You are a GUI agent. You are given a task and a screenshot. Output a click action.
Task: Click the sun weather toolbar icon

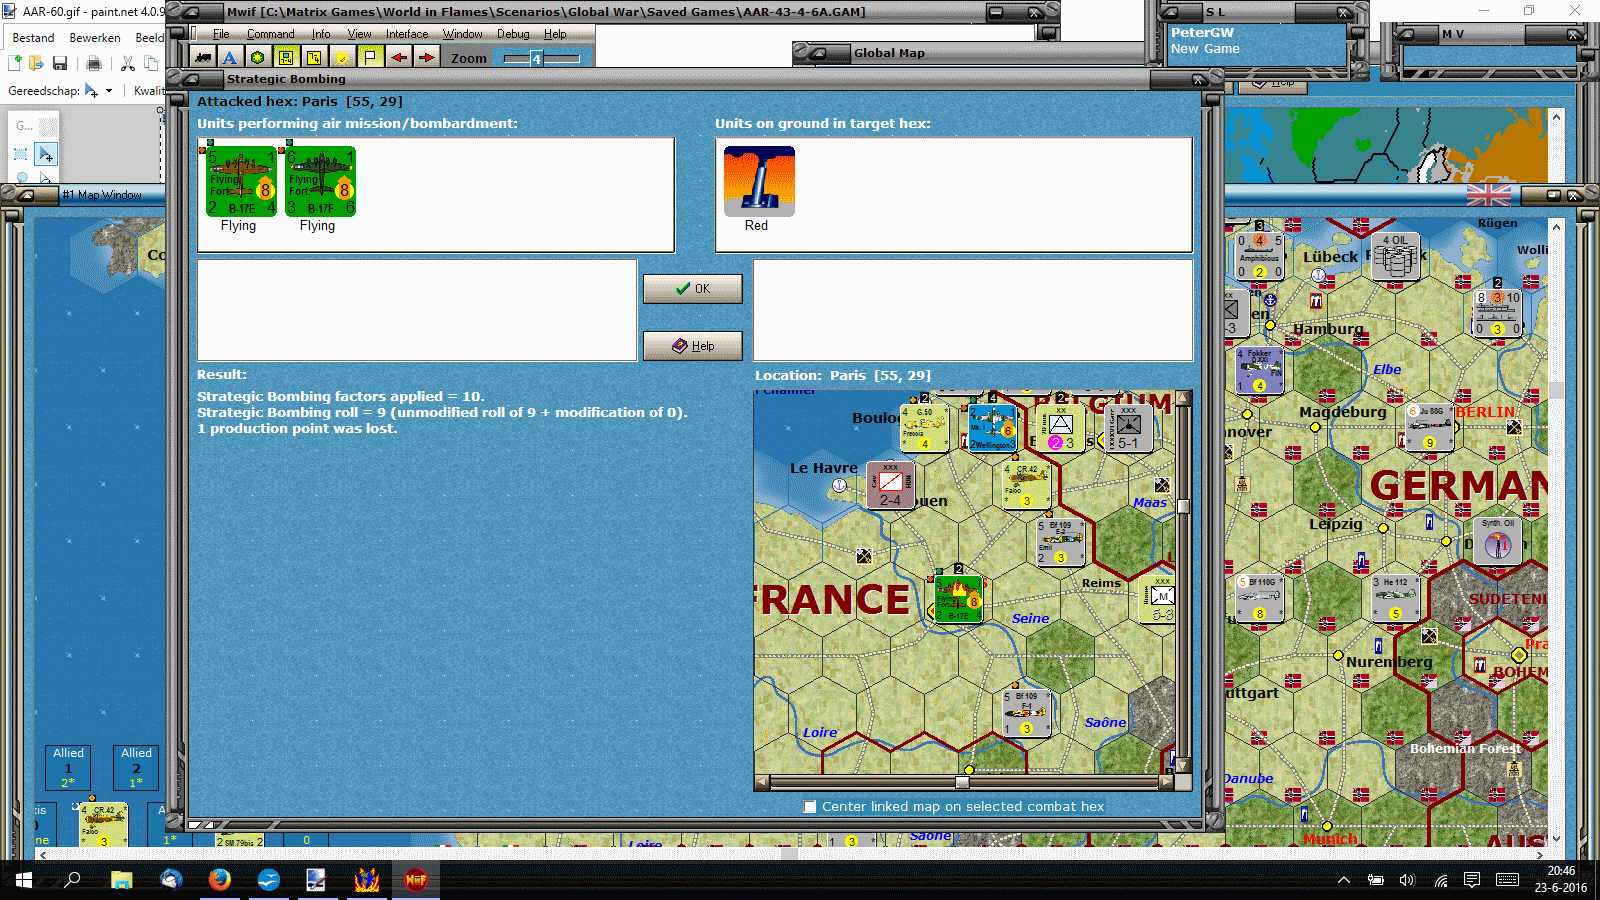point(342,58)
